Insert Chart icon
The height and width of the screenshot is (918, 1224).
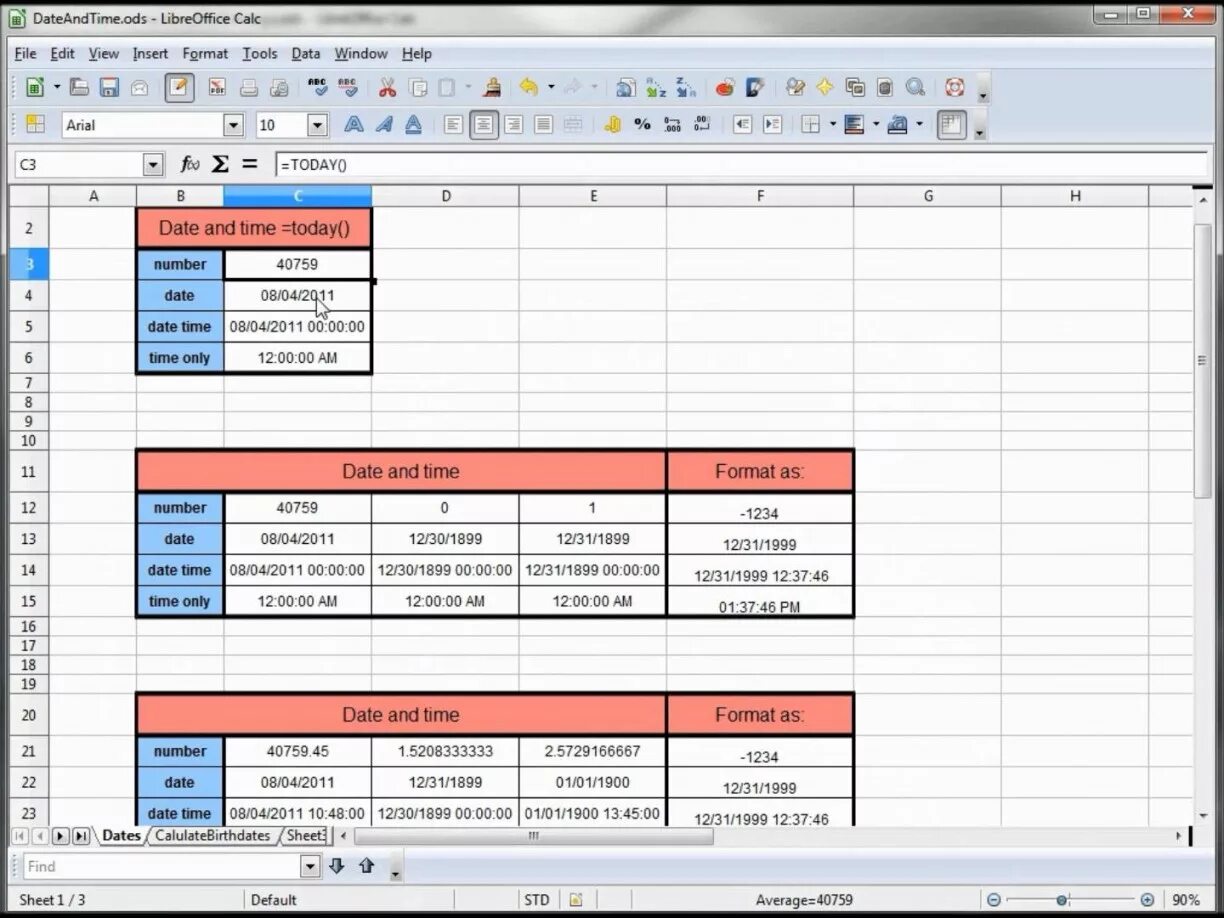click(725, 87)
